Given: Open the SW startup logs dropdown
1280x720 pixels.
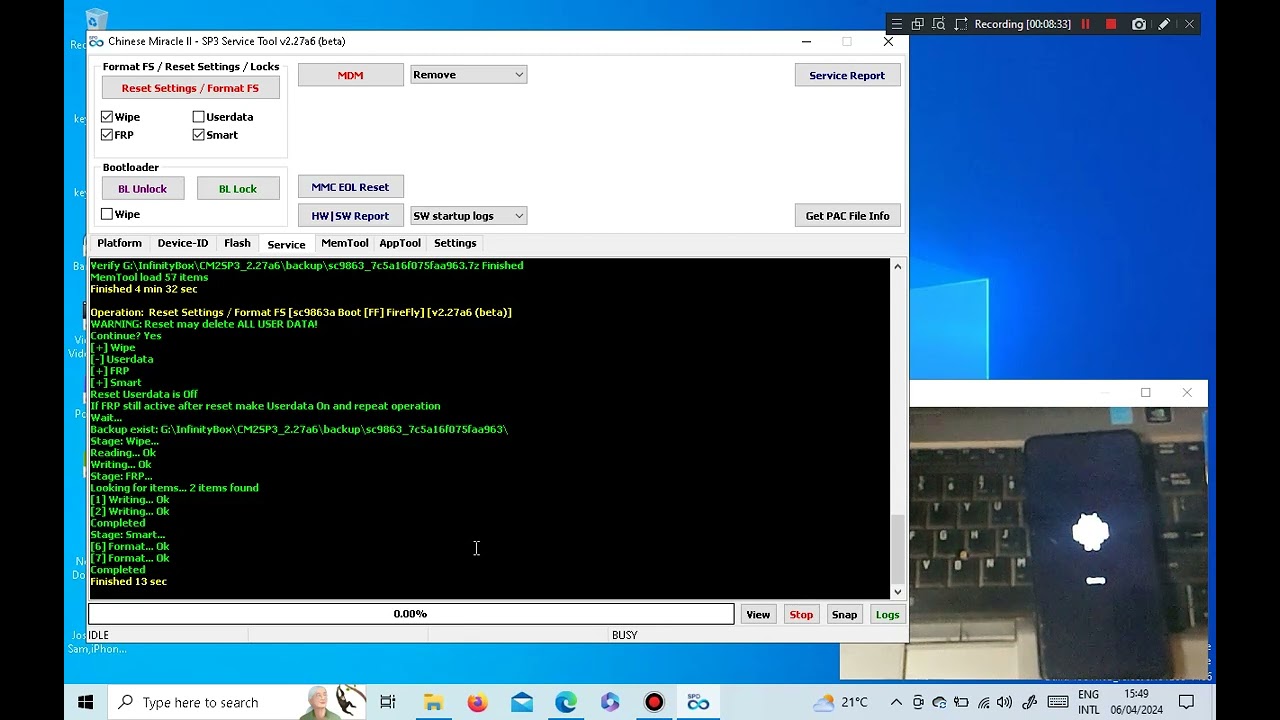Looking at the screenshot, I should pyautogui.click(x=468, y=216).
